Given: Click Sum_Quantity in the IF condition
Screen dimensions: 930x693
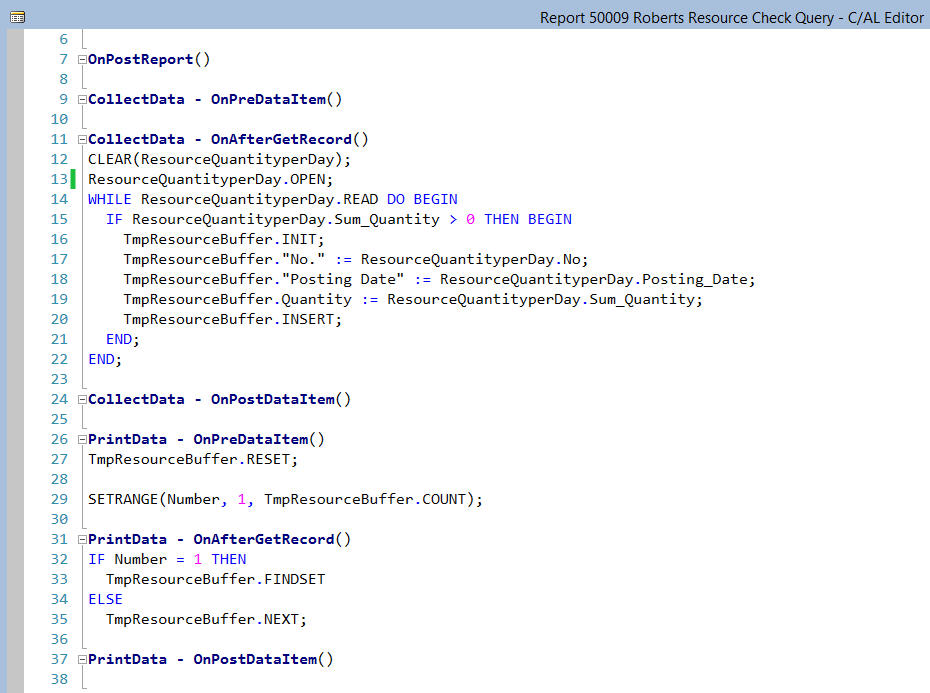Looking at the screenshot, I should click(387, 220).
